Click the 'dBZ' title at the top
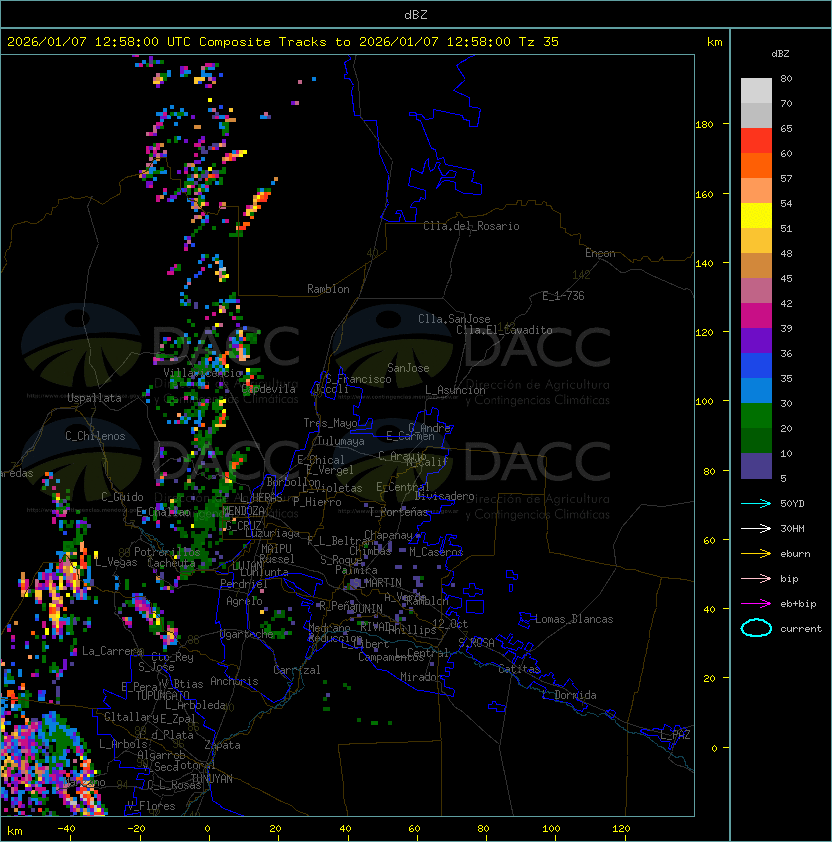 click(x=416, y=14)
